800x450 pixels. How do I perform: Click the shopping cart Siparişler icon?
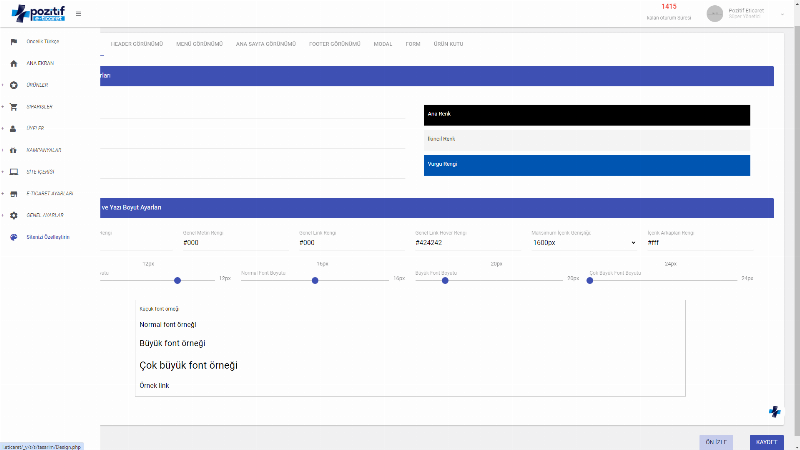pos(14,107)
